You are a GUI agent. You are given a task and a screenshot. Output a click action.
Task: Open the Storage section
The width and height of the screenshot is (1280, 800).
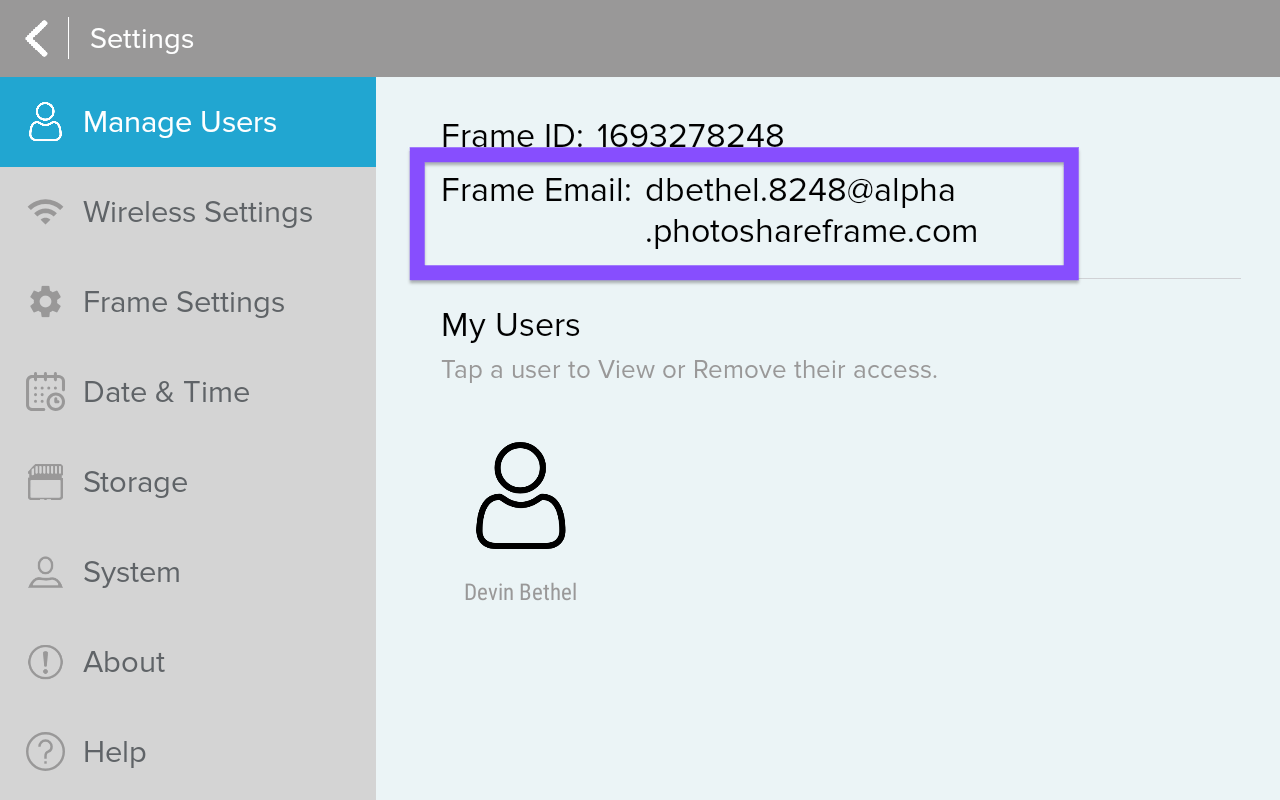135,482
